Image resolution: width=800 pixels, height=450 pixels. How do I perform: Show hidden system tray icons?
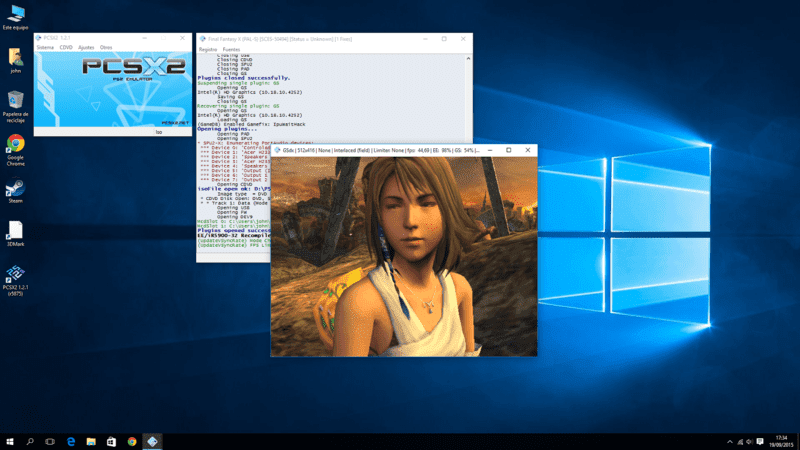click(730, 442)
